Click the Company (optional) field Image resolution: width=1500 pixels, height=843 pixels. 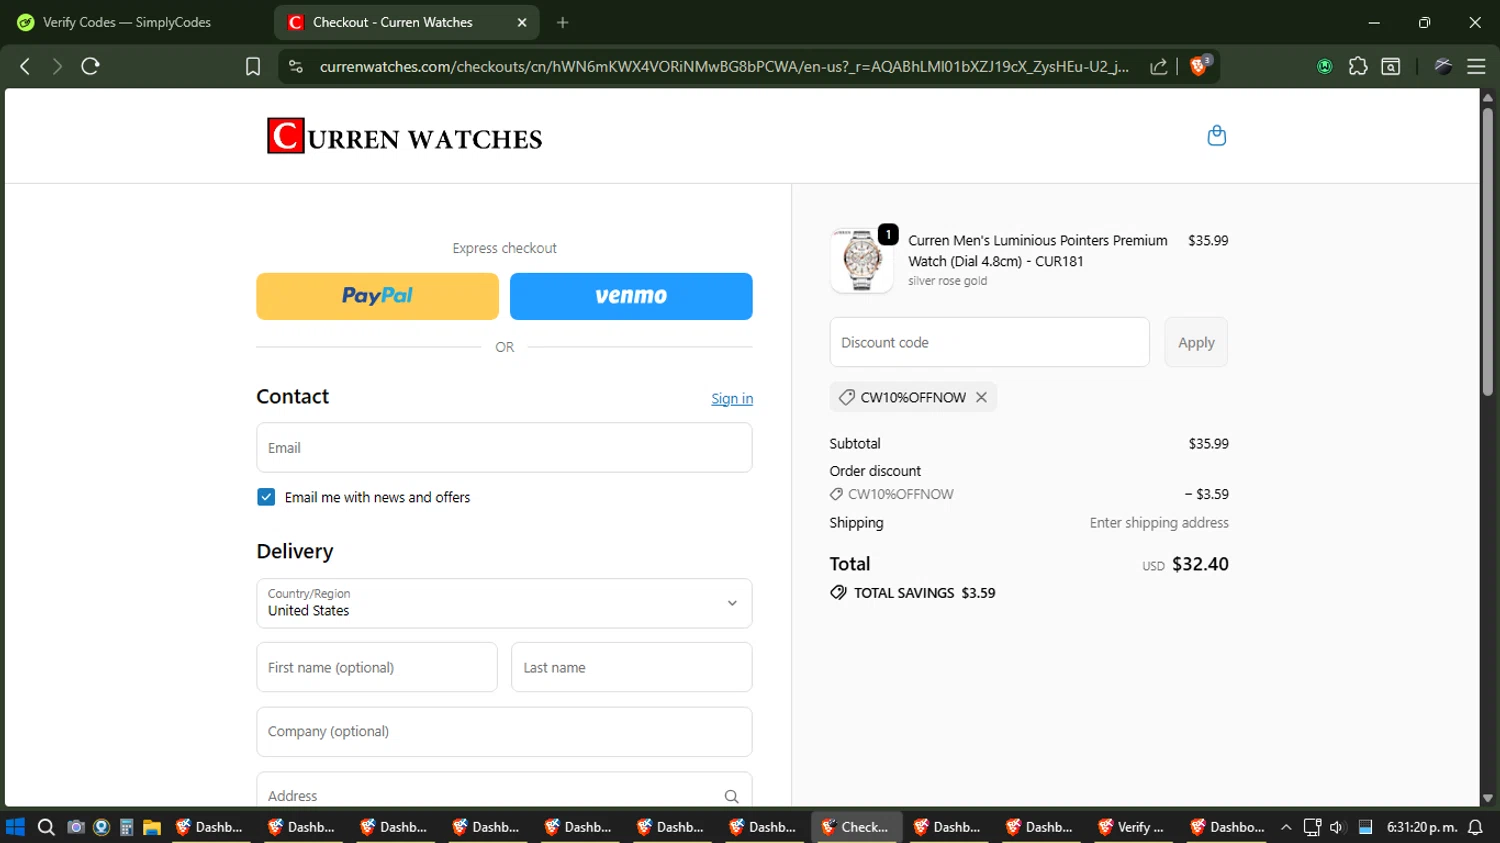point(504,731)
